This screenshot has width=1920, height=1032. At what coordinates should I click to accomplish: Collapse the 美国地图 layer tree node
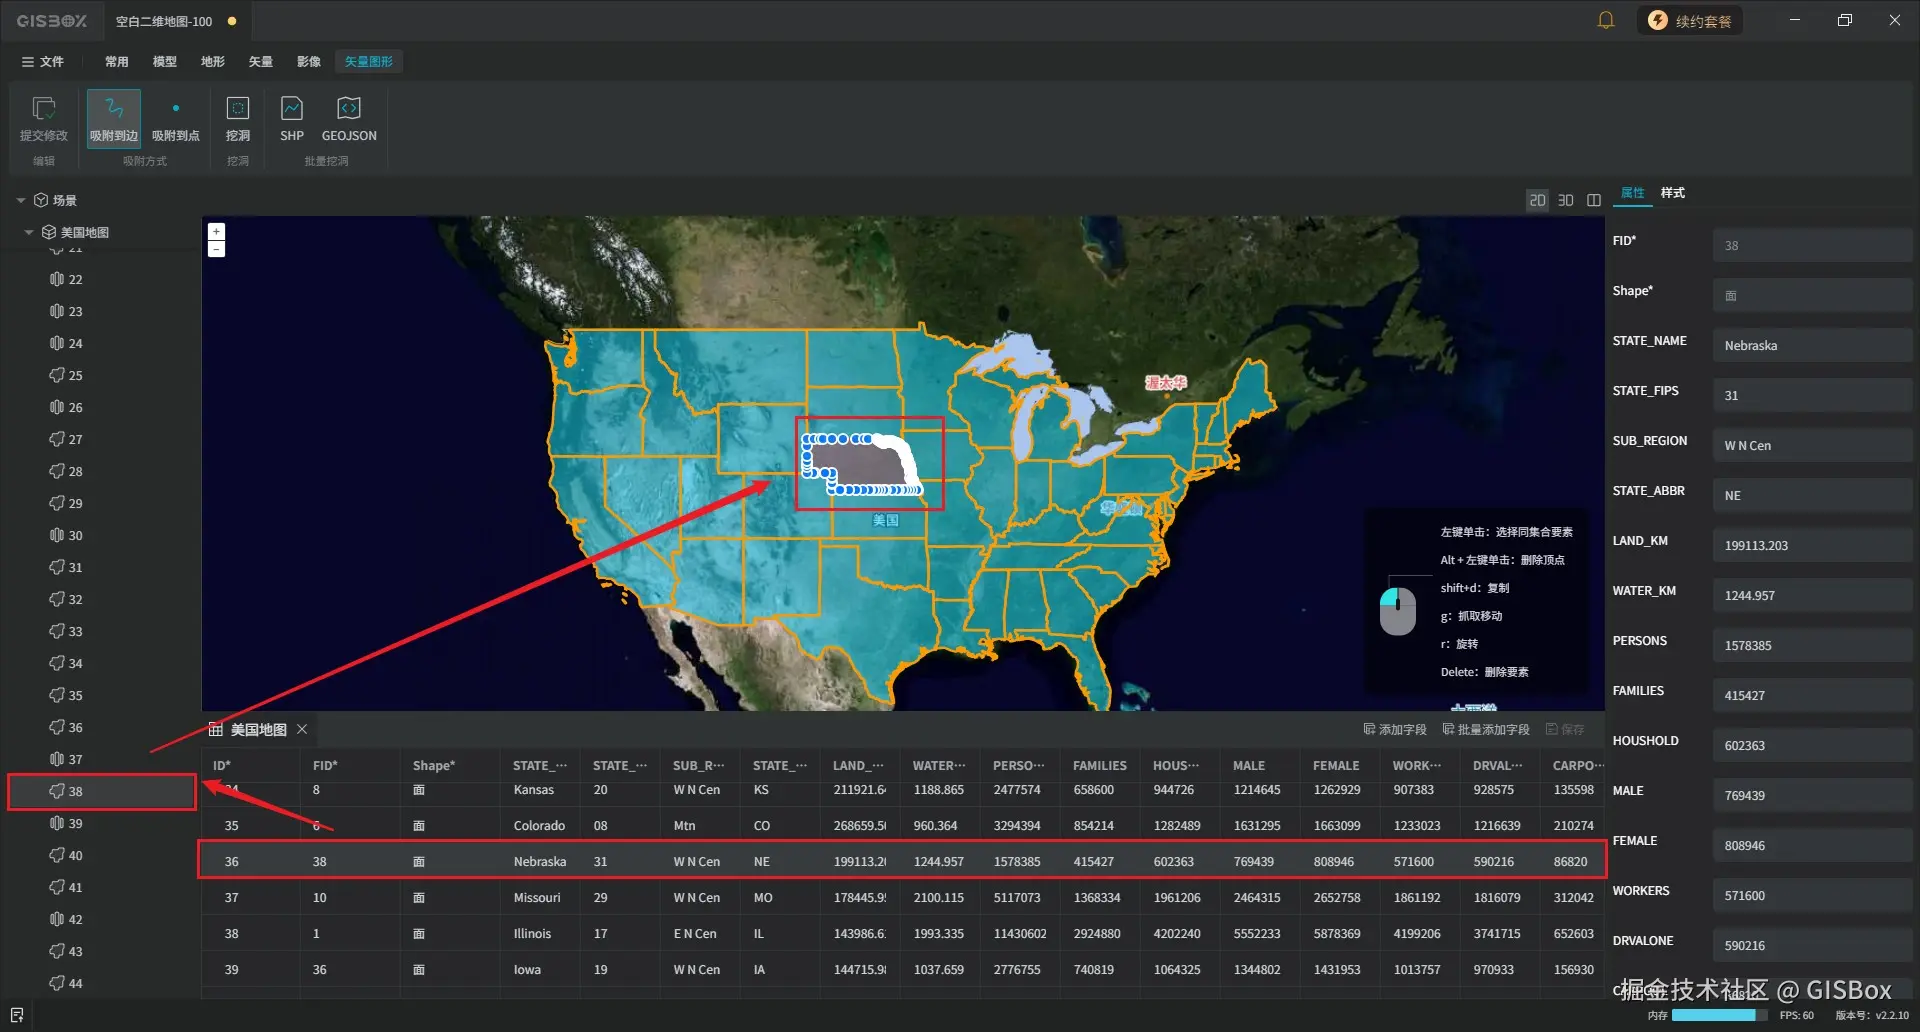coord(29,233)
